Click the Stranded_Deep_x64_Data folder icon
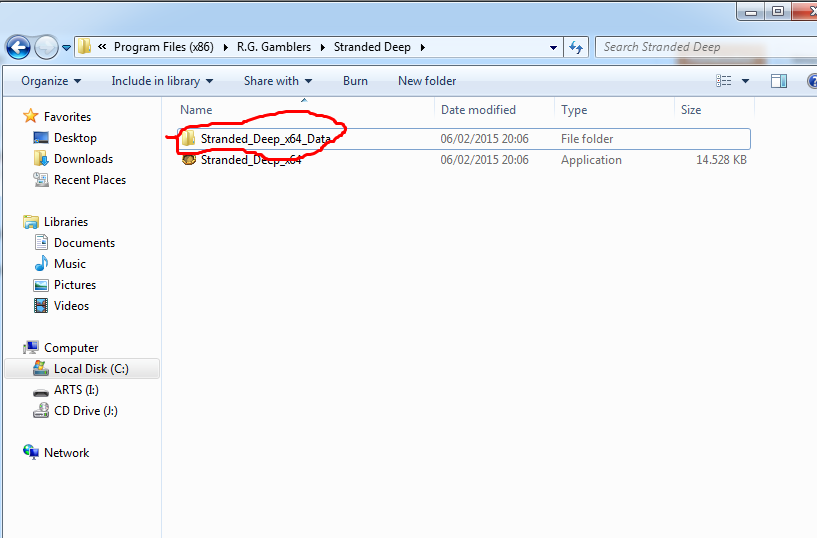Screen dimensions: 817x538 click(x=188, y=139)
